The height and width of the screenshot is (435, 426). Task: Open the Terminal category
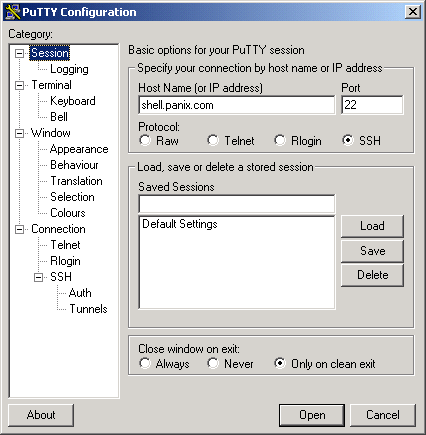pos(51,85)
